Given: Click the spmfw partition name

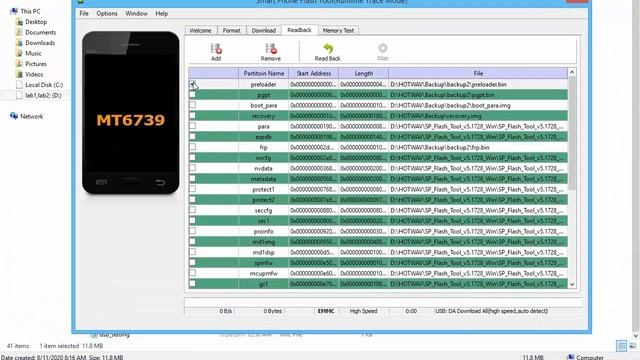Looking at the screenshot, I should click(x=264, y=263).
